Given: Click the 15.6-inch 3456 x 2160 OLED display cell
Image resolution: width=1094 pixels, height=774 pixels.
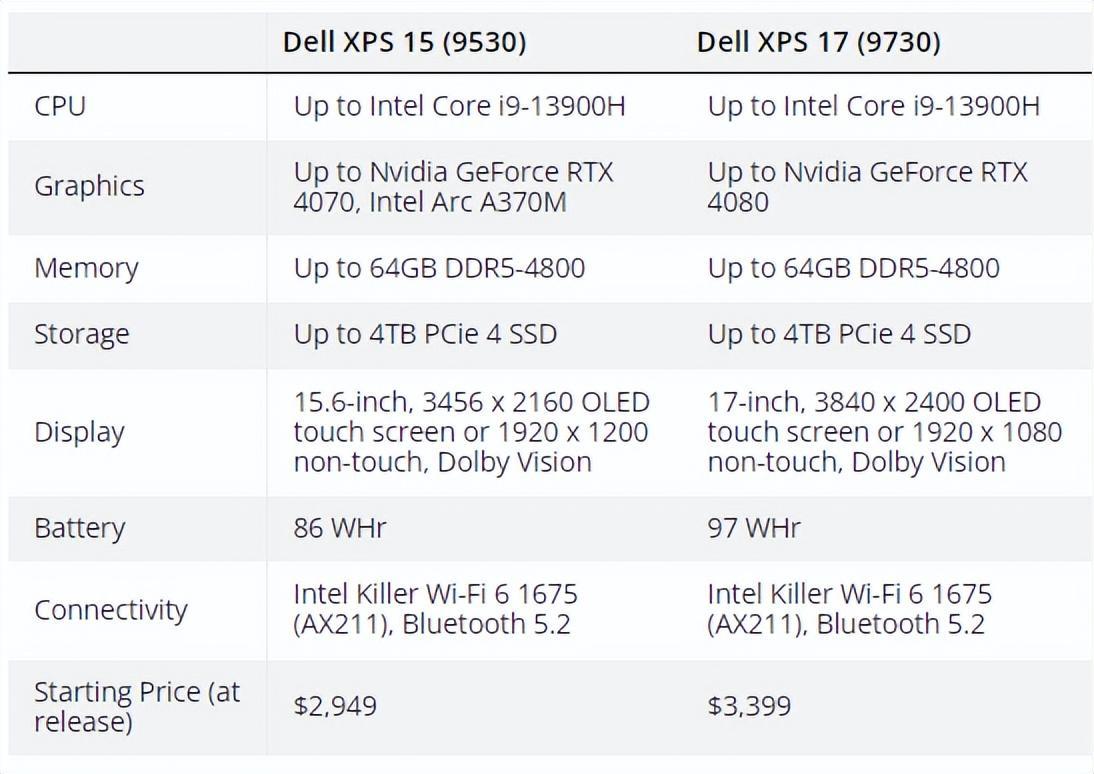Looking at the screenshot, I should pos(472,432).
